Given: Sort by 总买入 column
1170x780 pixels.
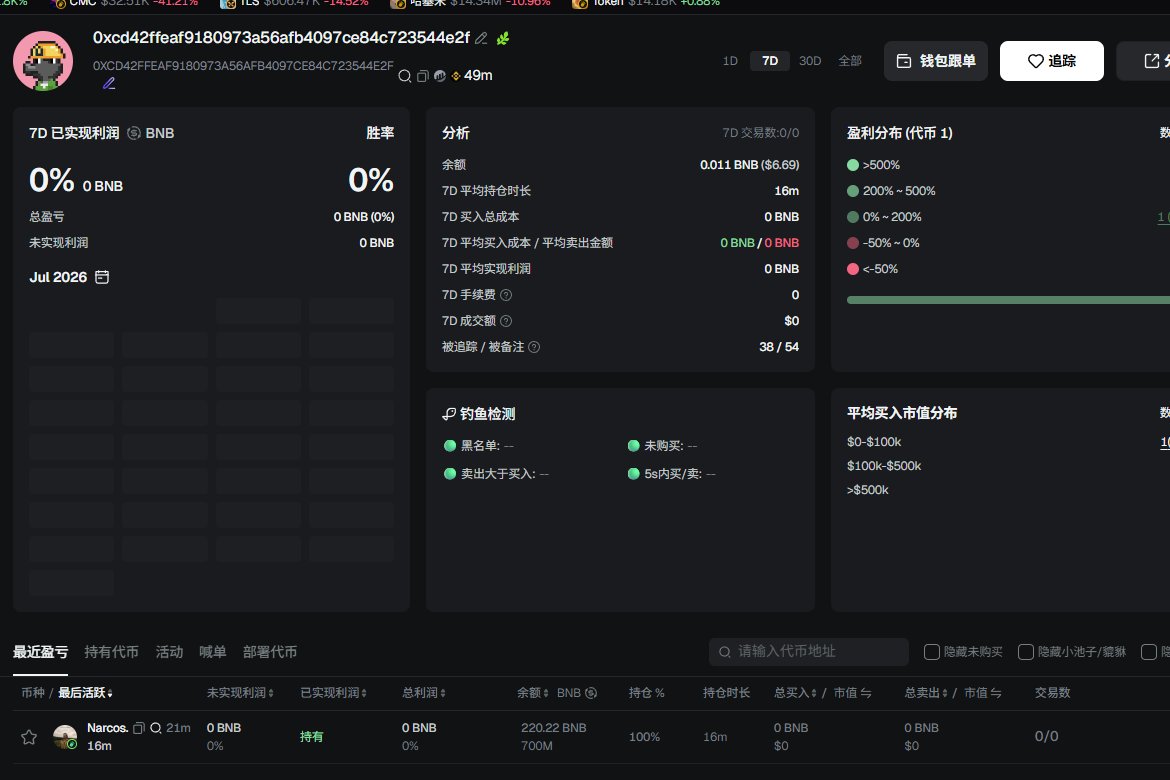Looking at the screenshot, I should pos(795,693).
